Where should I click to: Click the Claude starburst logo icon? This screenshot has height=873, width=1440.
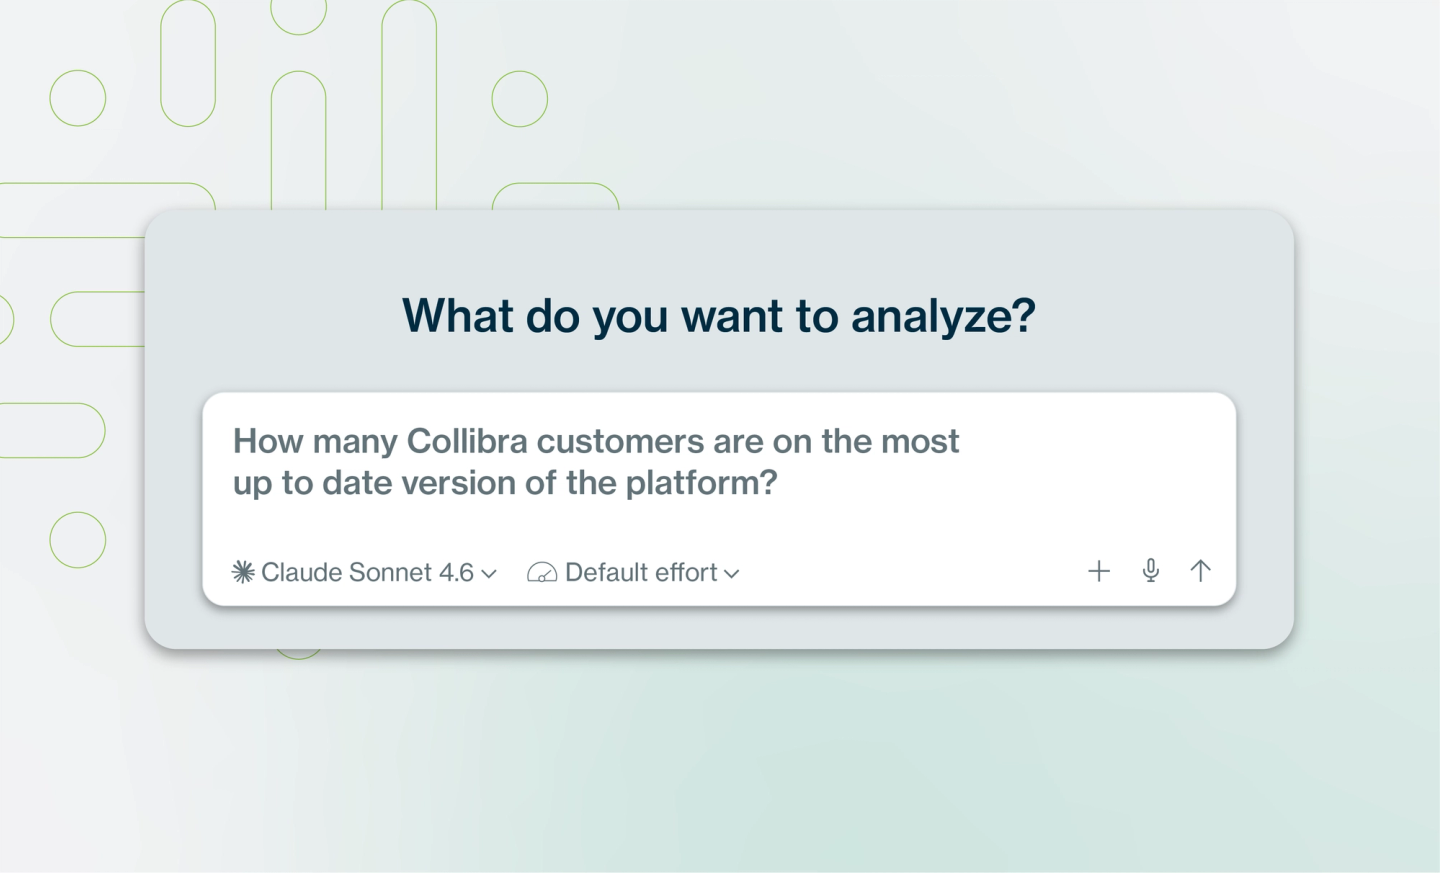pos(243,572)
